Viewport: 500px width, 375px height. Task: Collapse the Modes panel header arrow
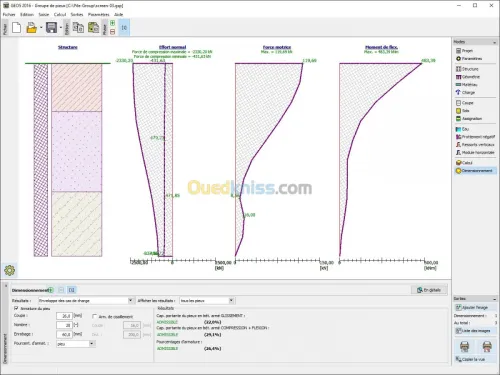494,42
